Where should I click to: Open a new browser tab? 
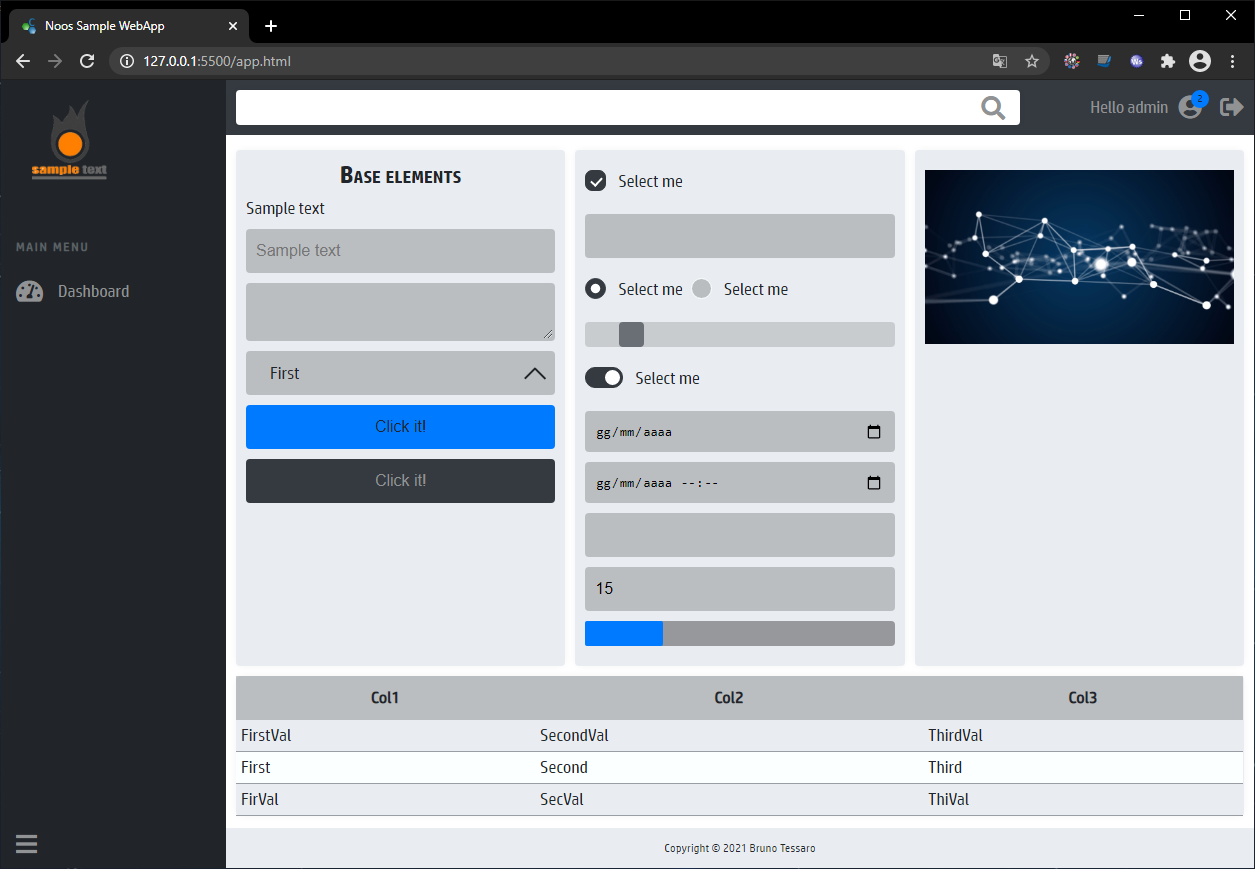[271, 26]
